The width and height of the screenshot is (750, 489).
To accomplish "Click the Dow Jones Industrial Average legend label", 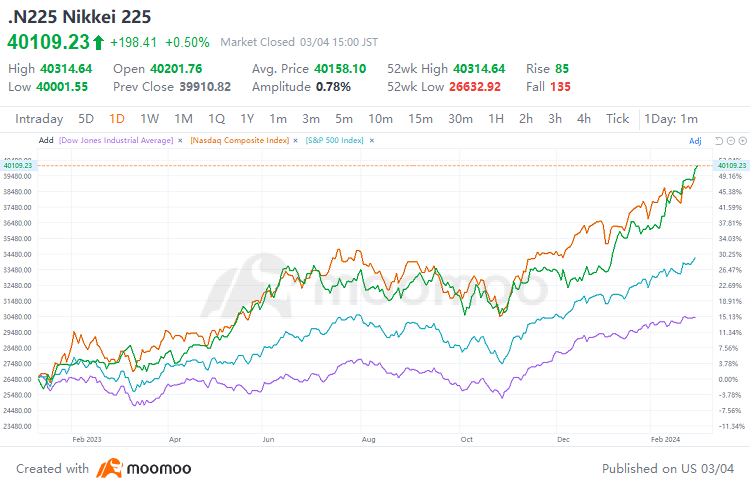I will pyautogui.click(x=116, y=140).
